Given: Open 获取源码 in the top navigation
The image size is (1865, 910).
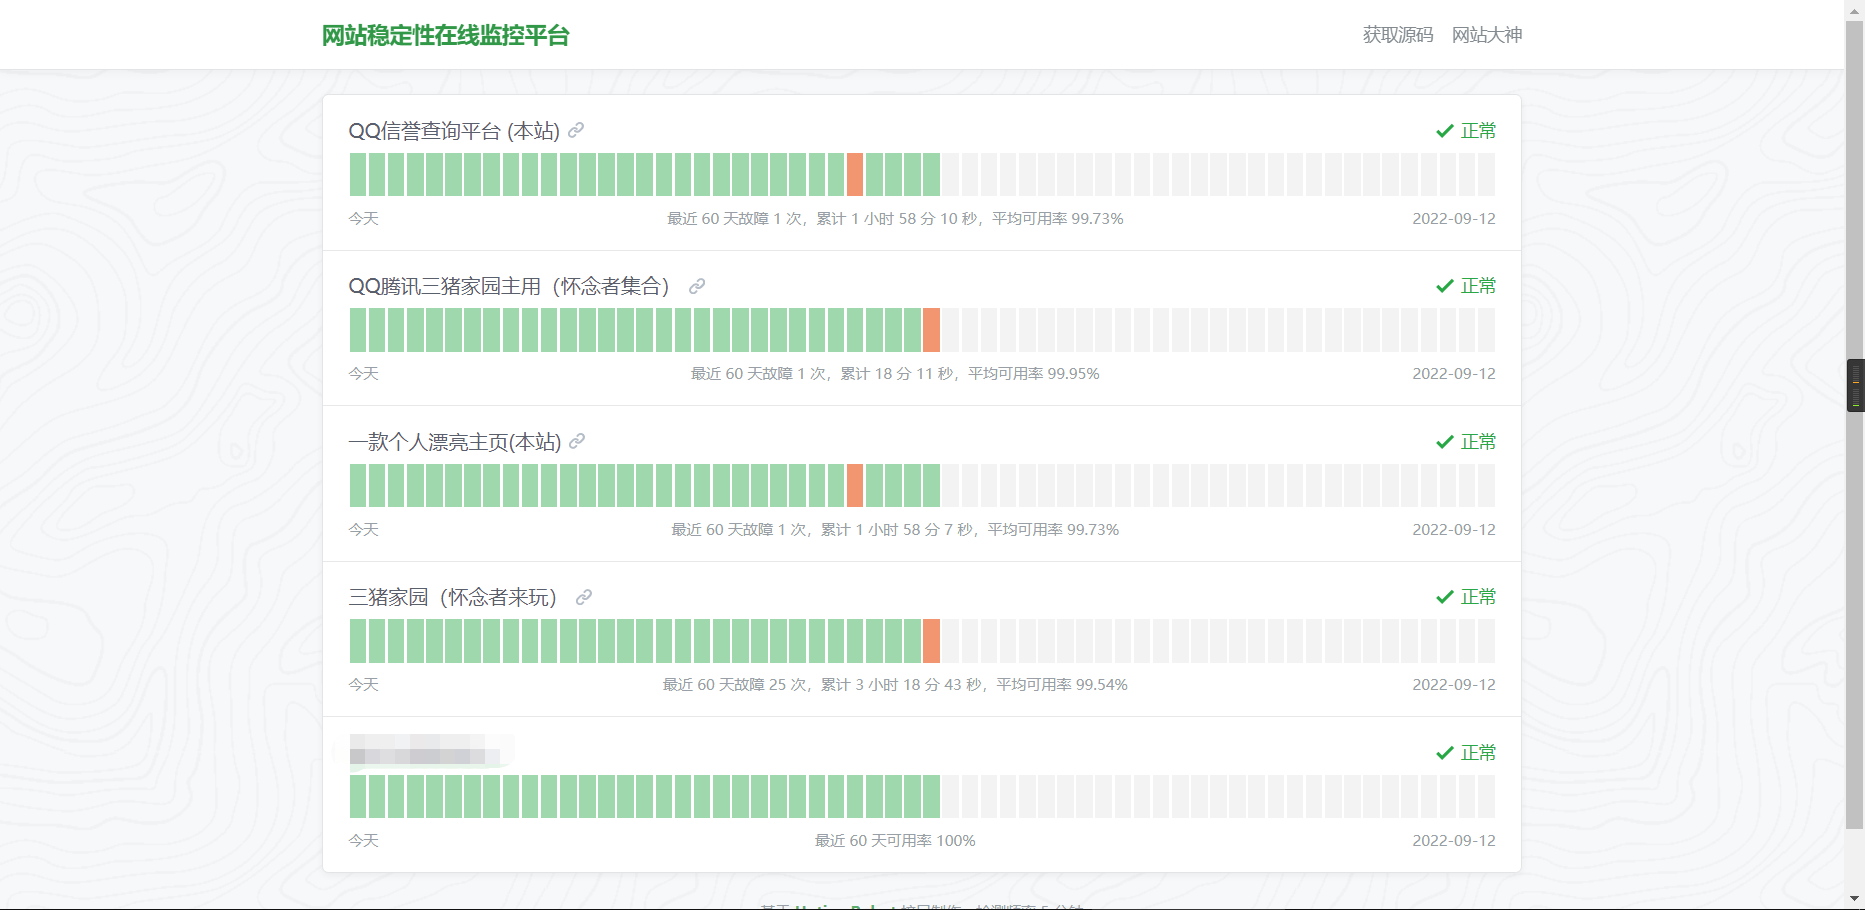Looking at the screenshot, I should tap(1397, 35).
